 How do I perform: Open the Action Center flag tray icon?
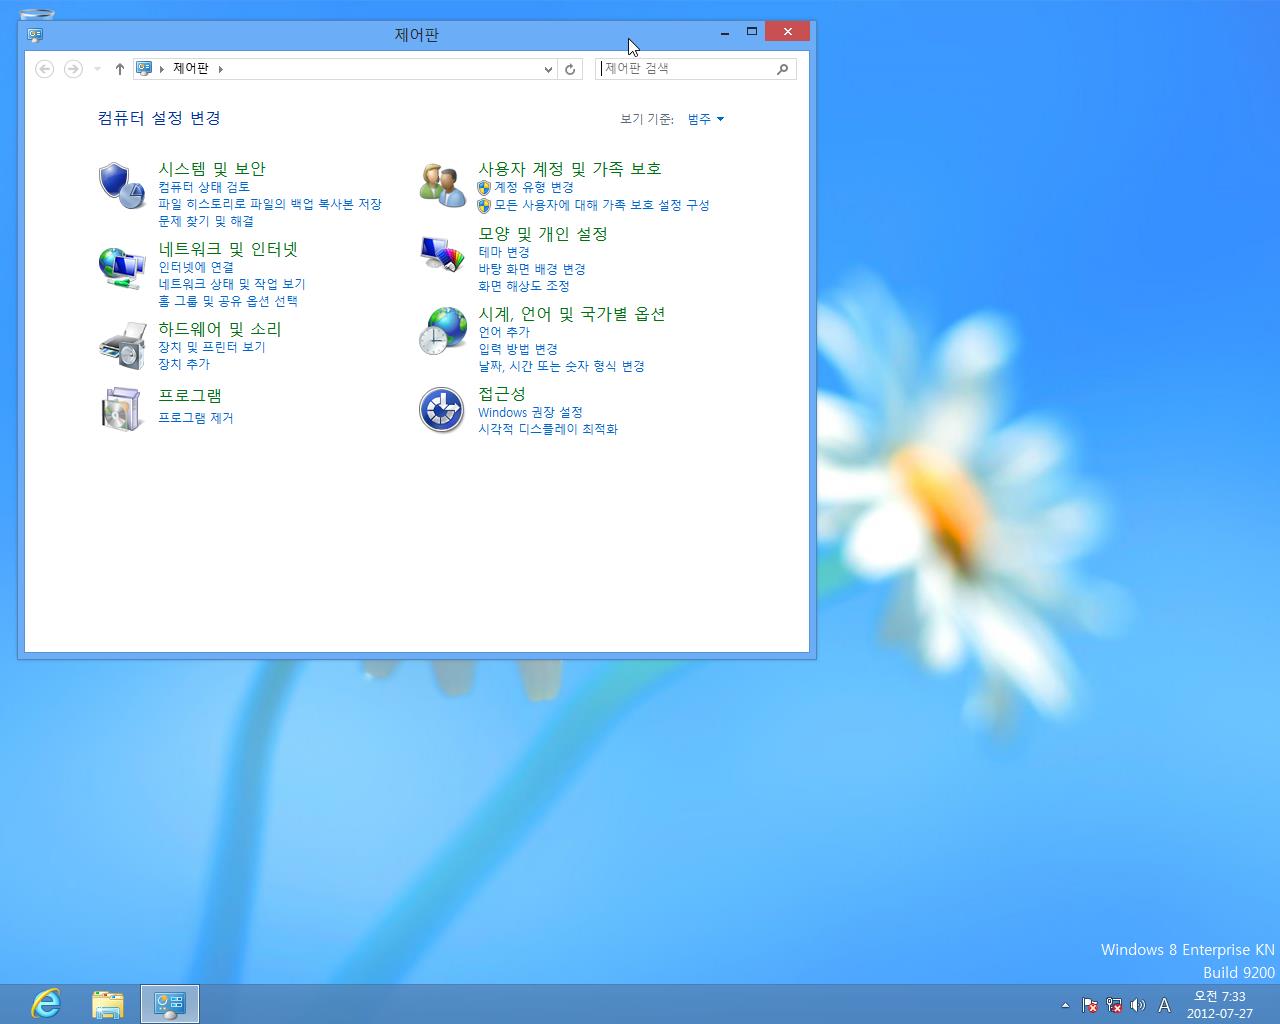(x=1090, y=1005)
